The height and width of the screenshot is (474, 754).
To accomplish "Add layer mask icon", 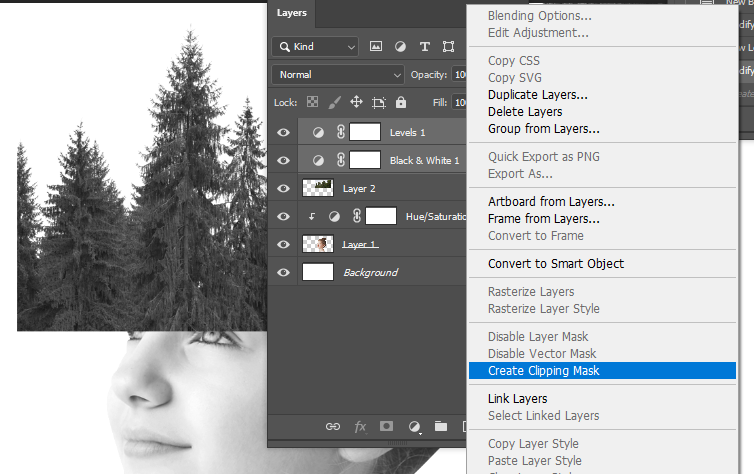I will click(386, 426).
